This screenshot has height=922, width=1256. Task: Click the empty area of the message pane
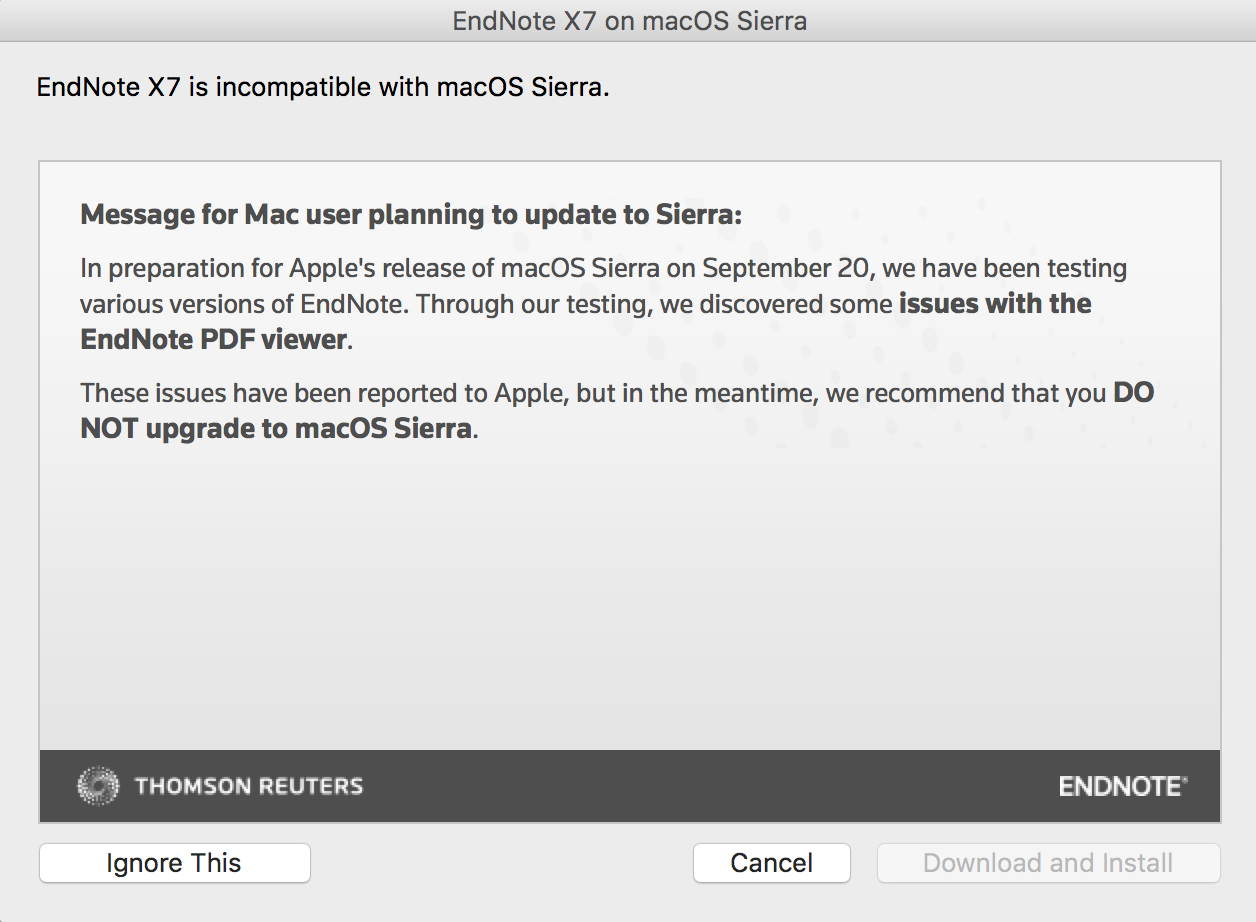630,600
